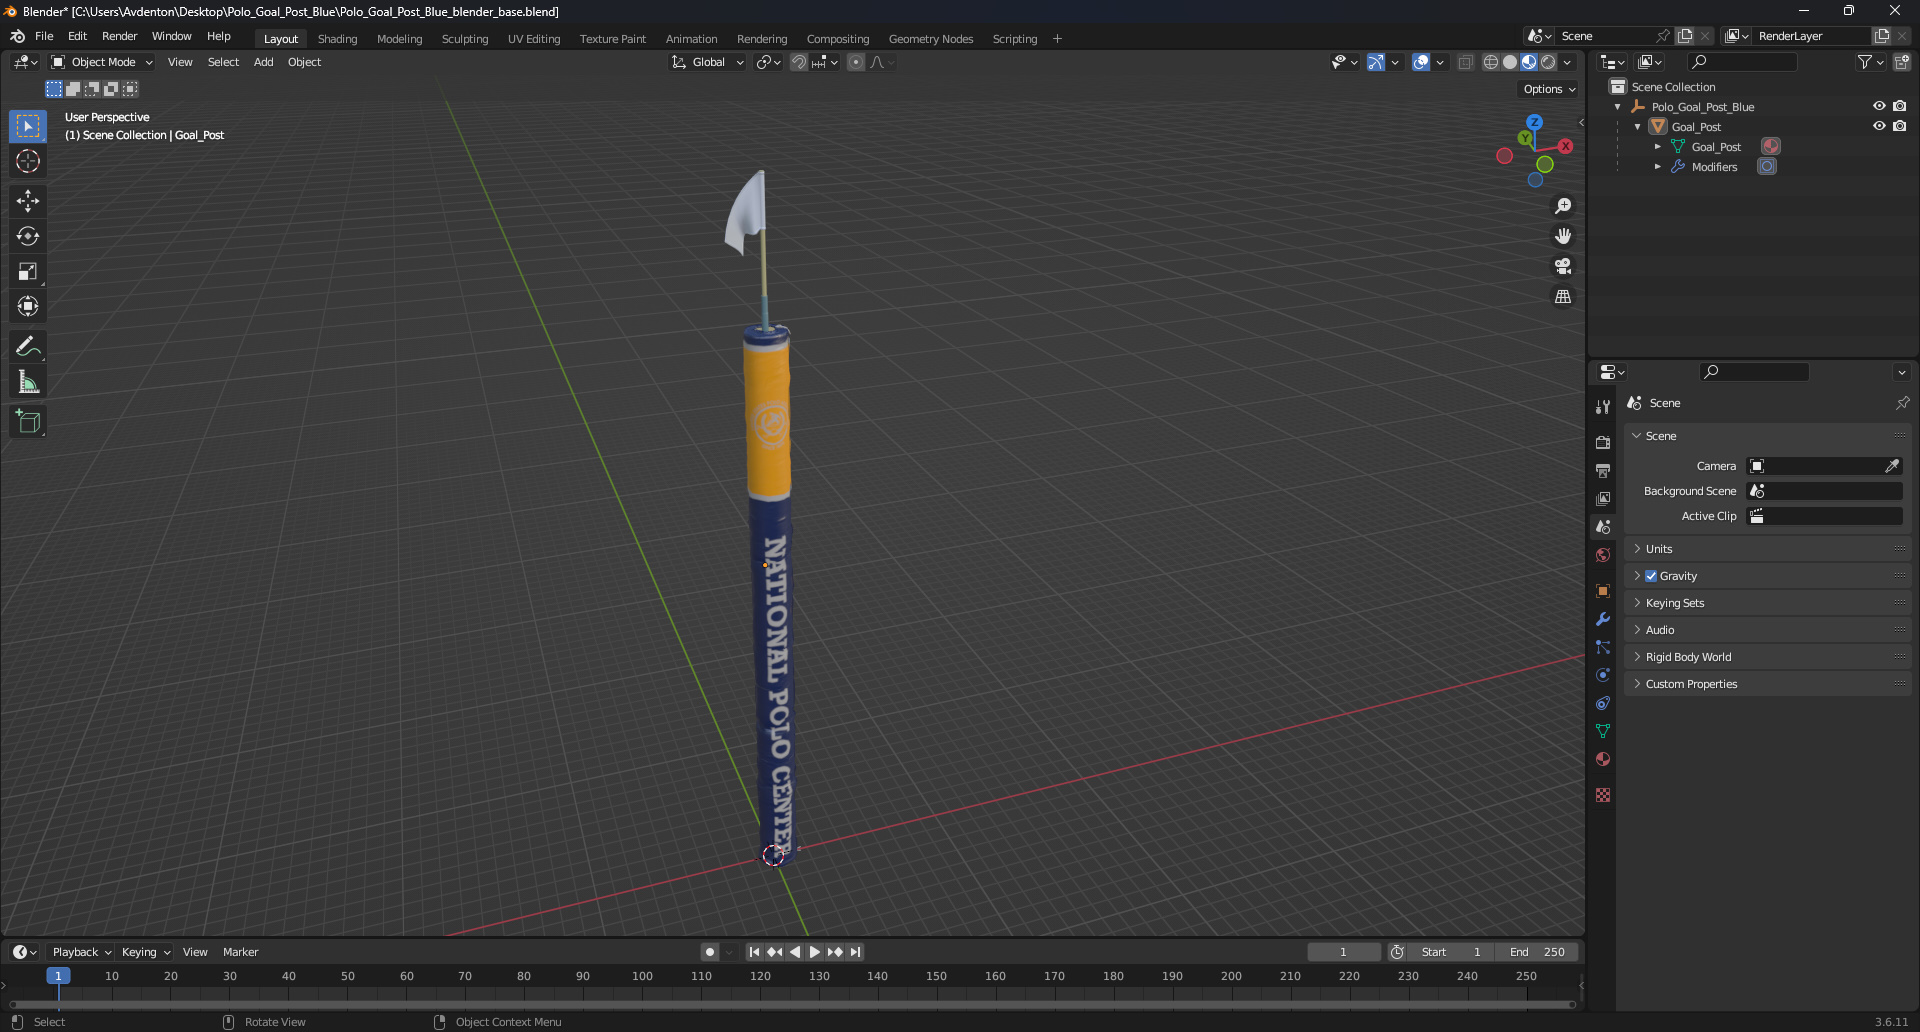Open the Add menu in viewport
1920x1032 pixels.
[263, 62]
